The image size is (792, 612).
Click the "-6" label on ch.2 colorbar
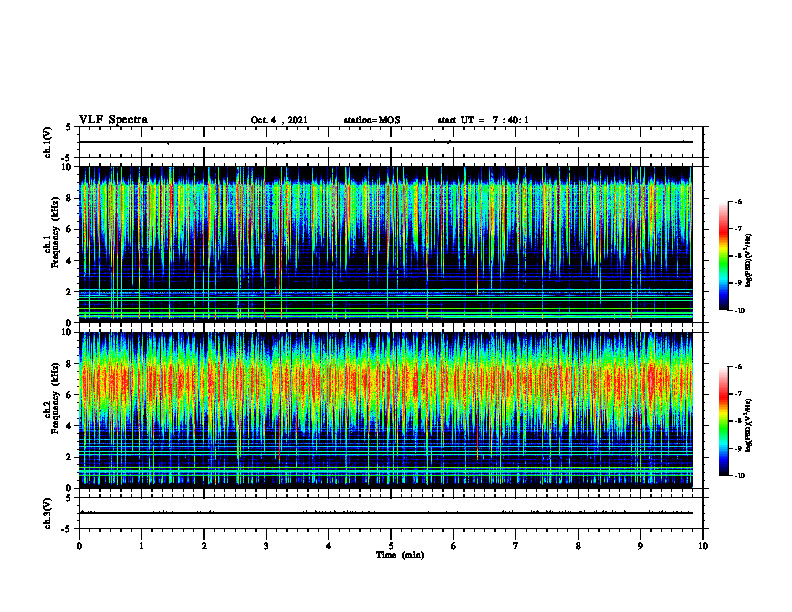click(738, 367)
